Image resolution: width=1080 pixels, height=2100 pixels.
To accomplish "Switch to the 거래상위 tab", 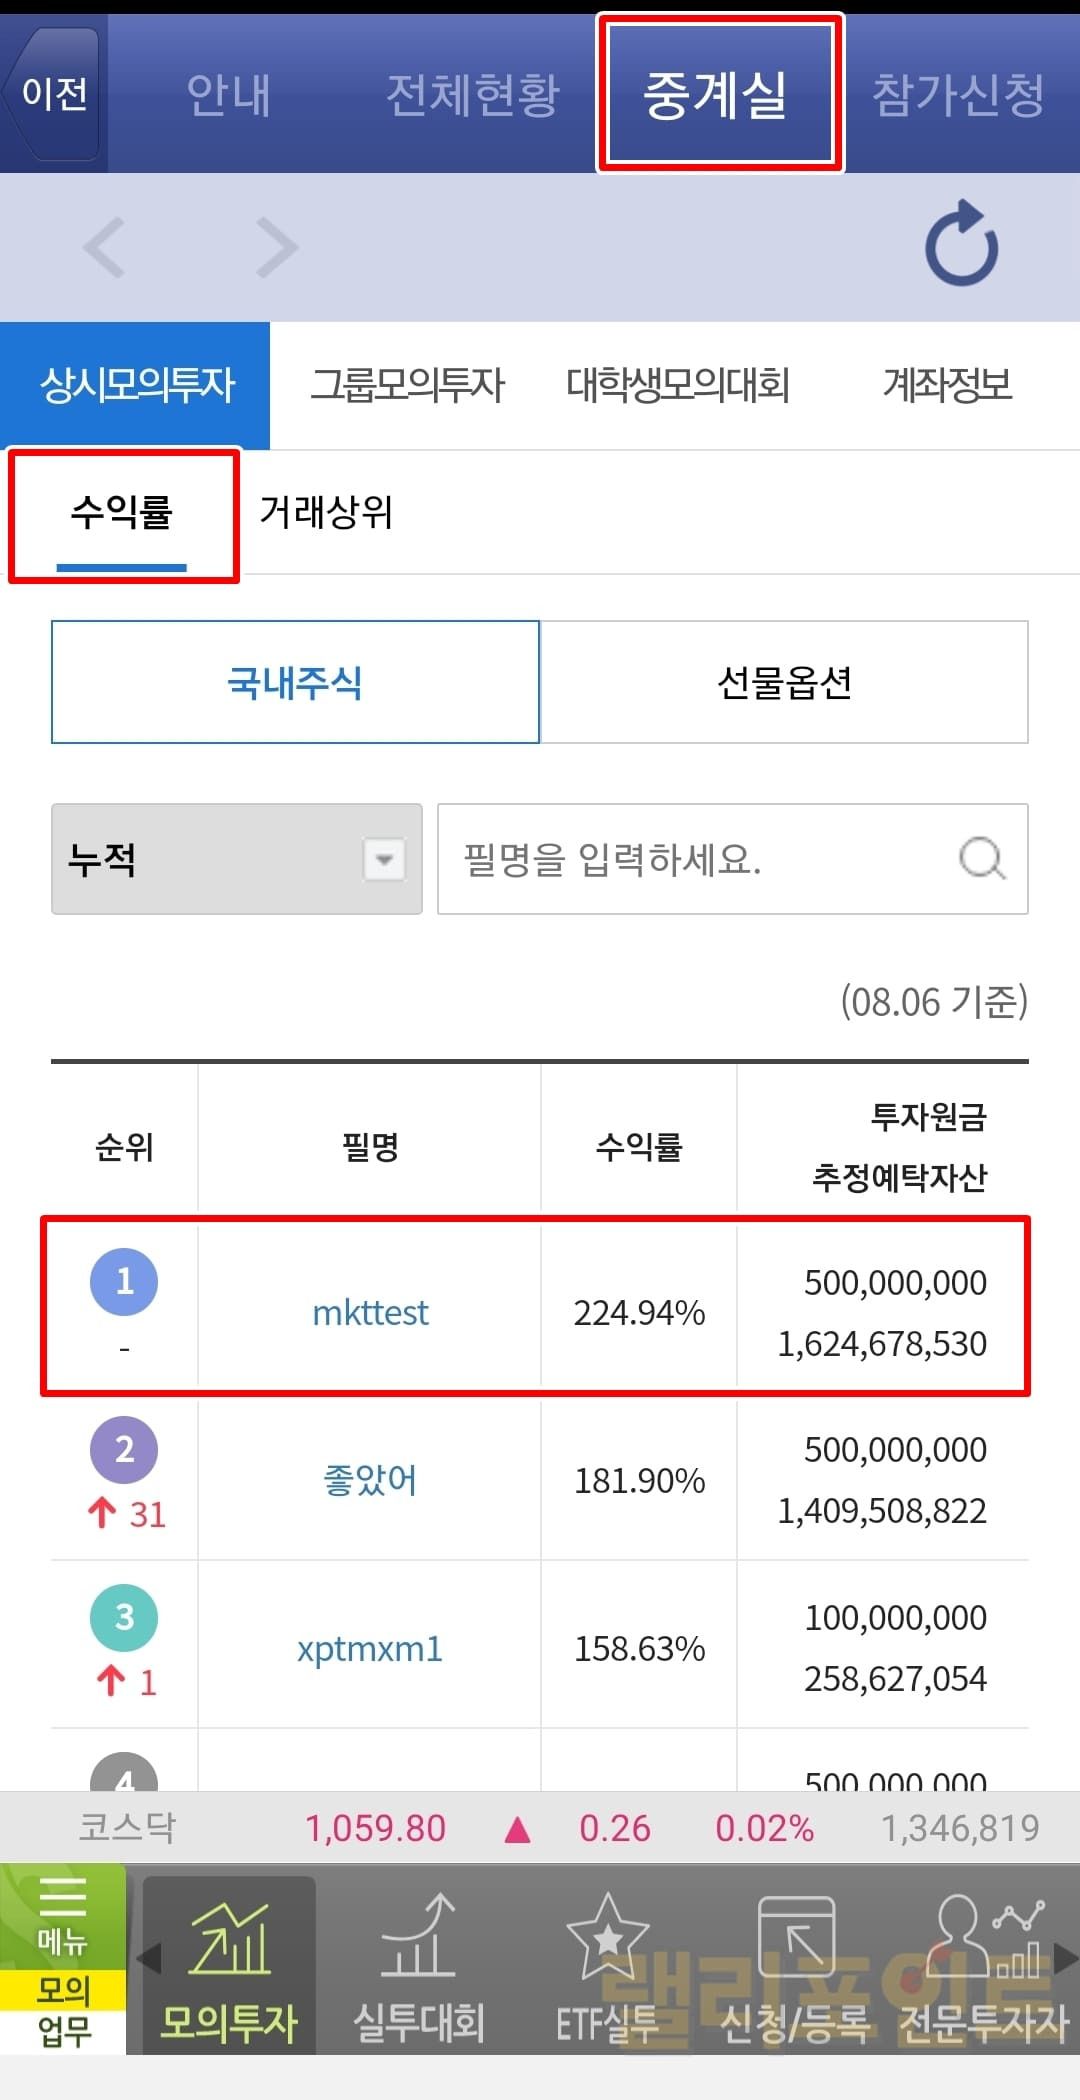I will click(326, 512).
